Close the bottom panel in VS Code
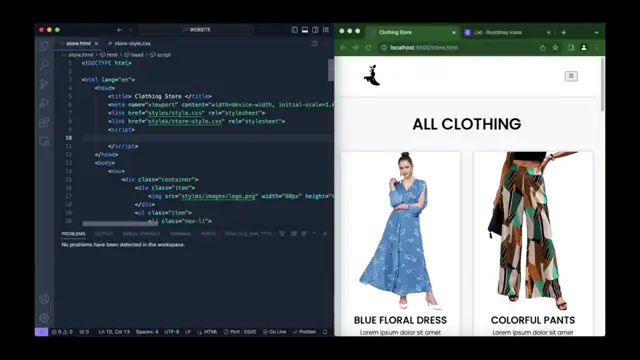640x360 pixels. (x=325, y=234)
